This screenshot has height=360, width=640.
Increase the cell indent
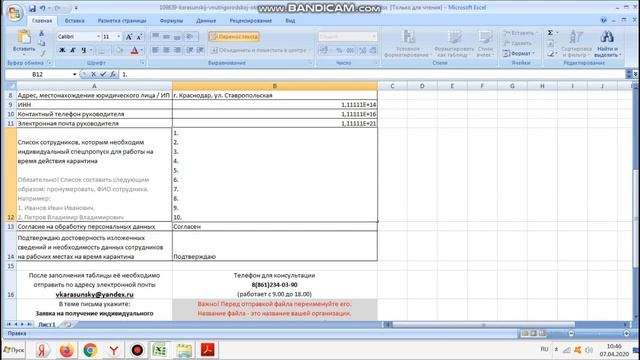200,50
